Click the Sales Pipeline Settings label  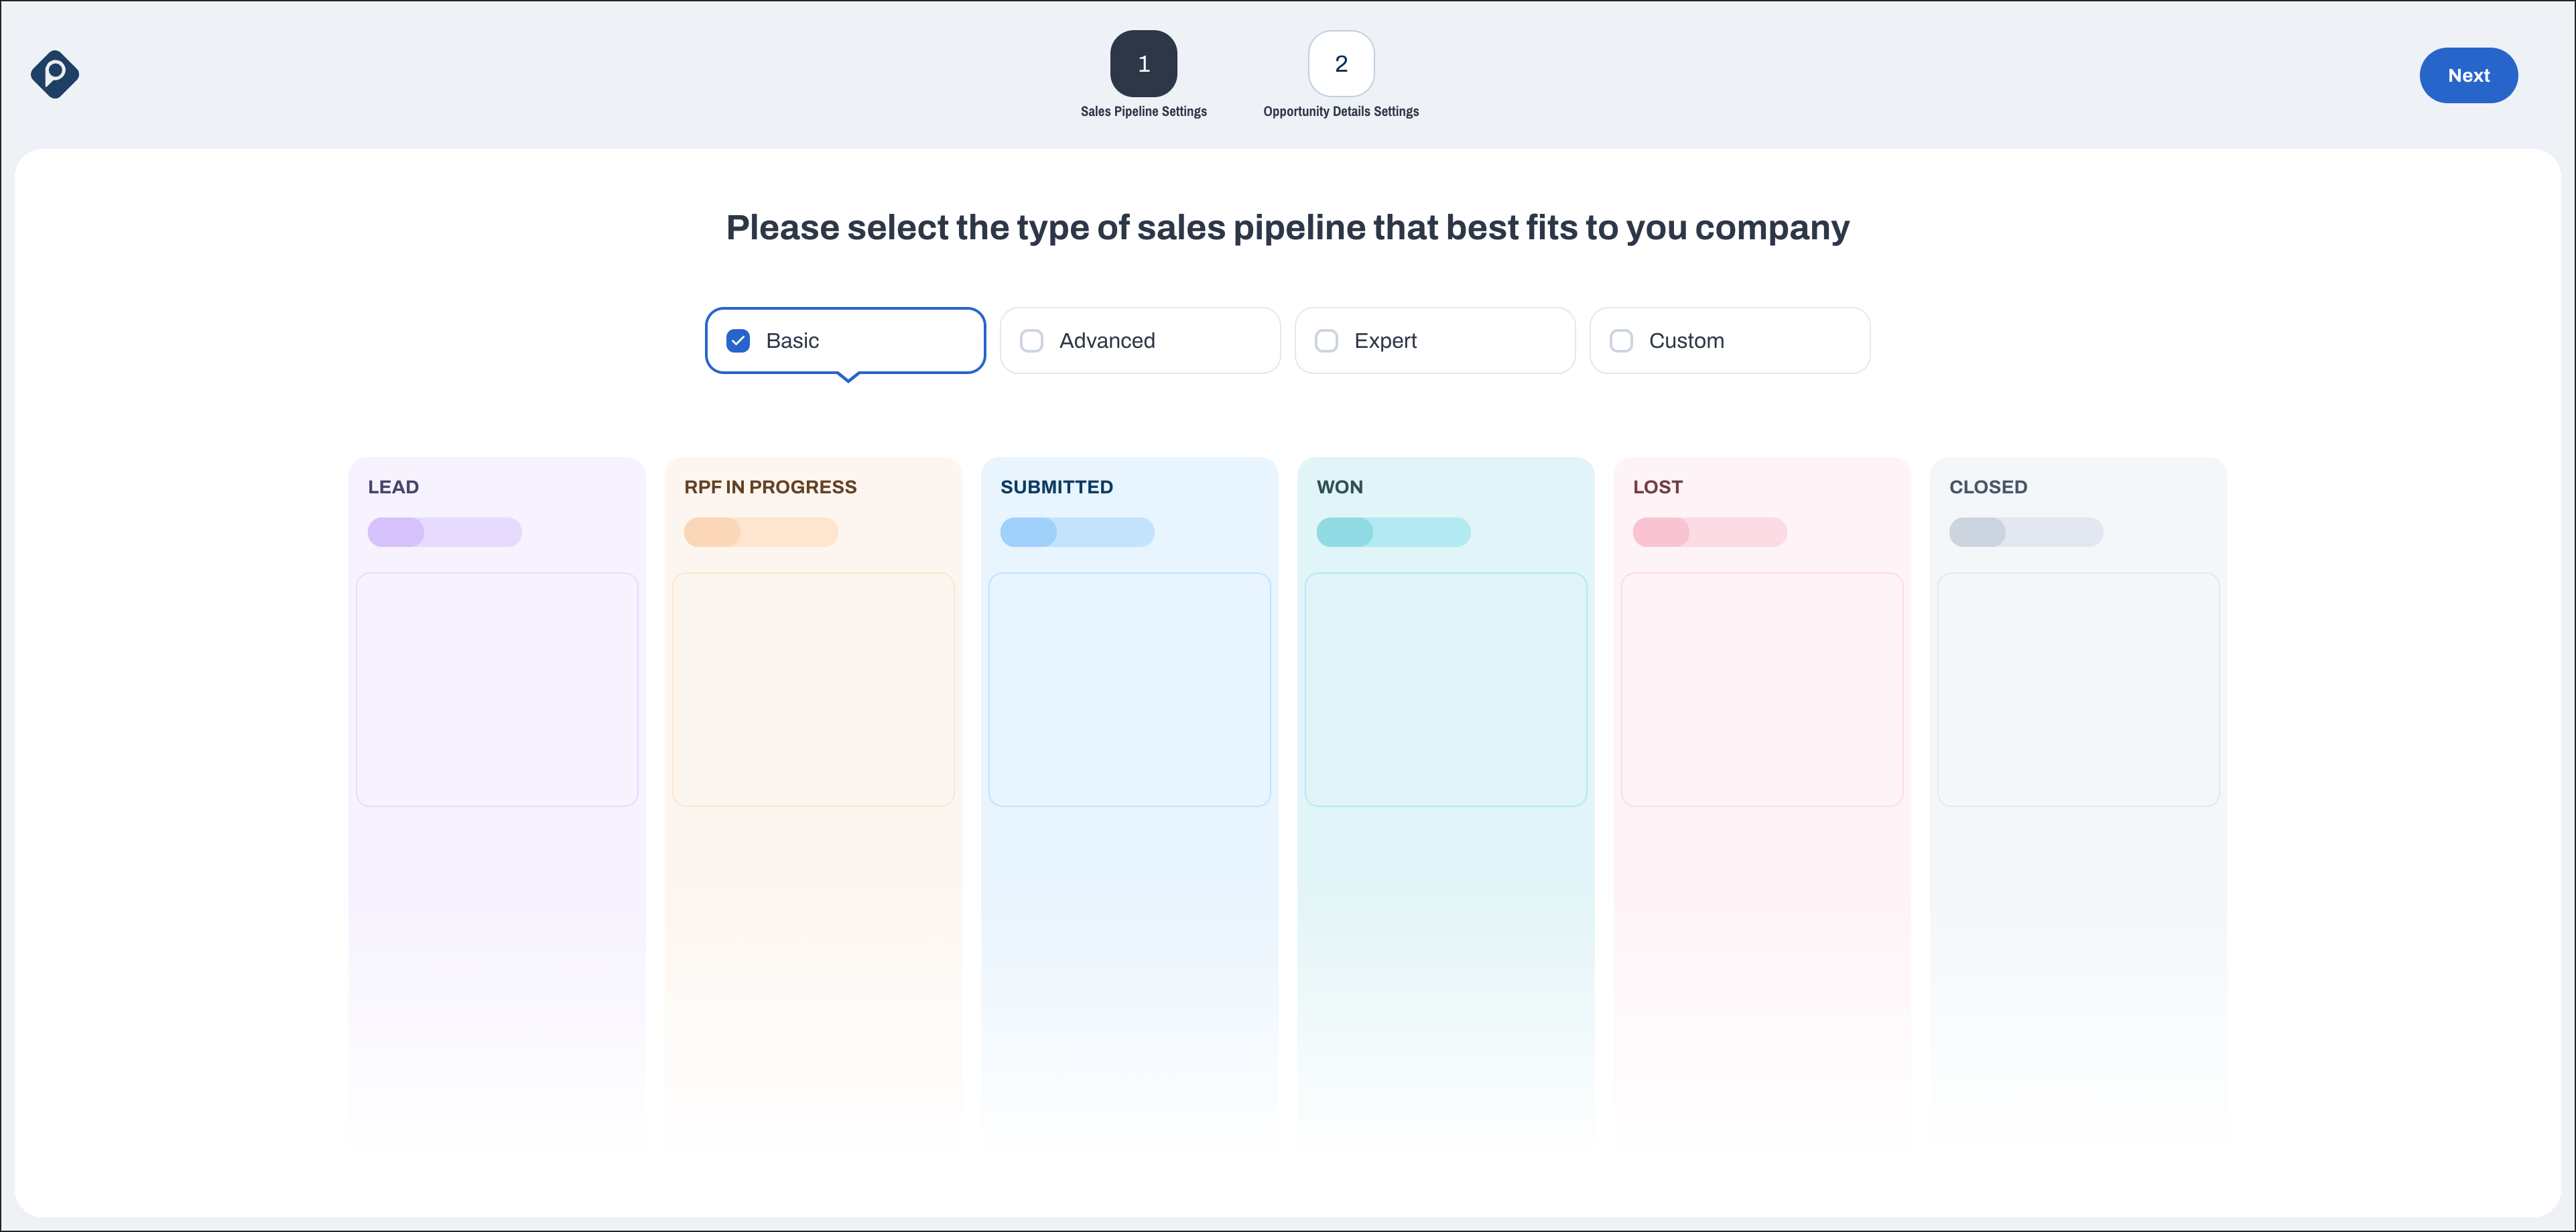(1143, 111)
